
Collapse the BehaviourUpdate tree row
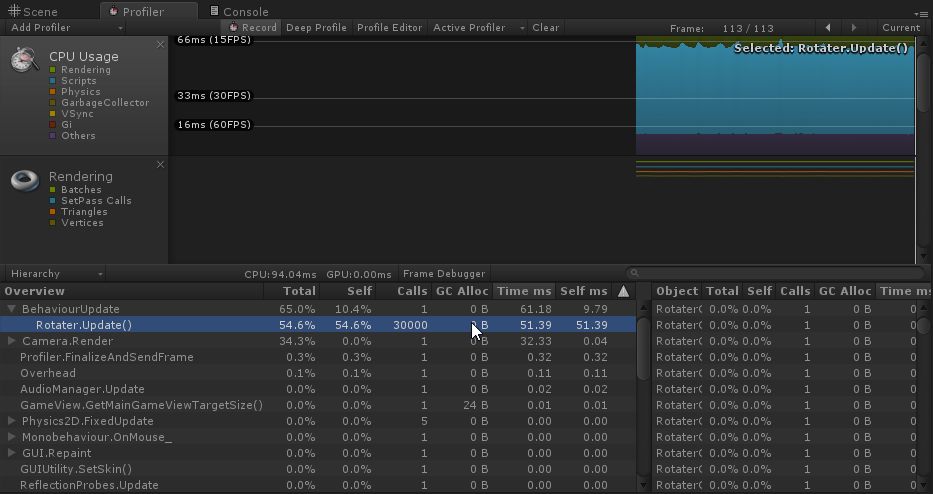coord(11,309)
